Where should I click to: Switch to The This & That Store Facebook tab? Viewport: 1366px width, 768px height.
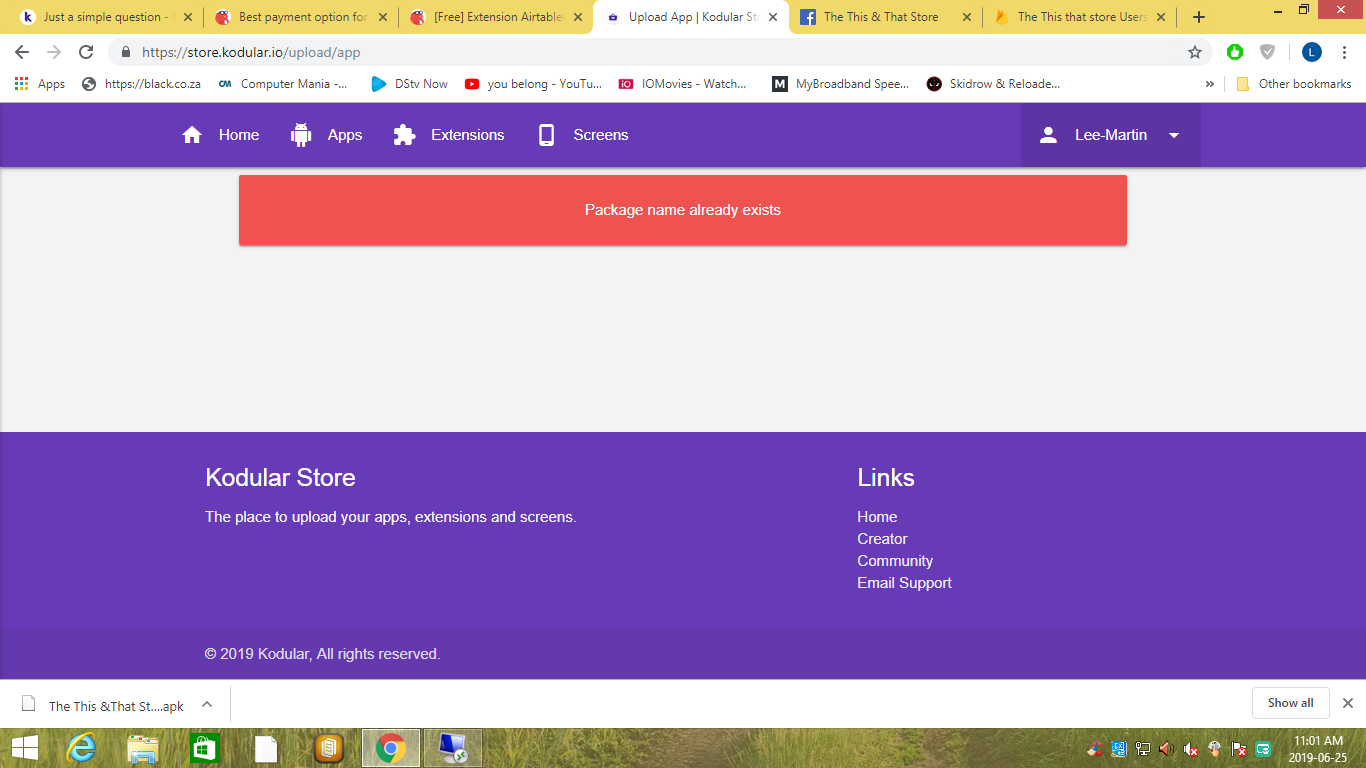click(x=880, y=17)
